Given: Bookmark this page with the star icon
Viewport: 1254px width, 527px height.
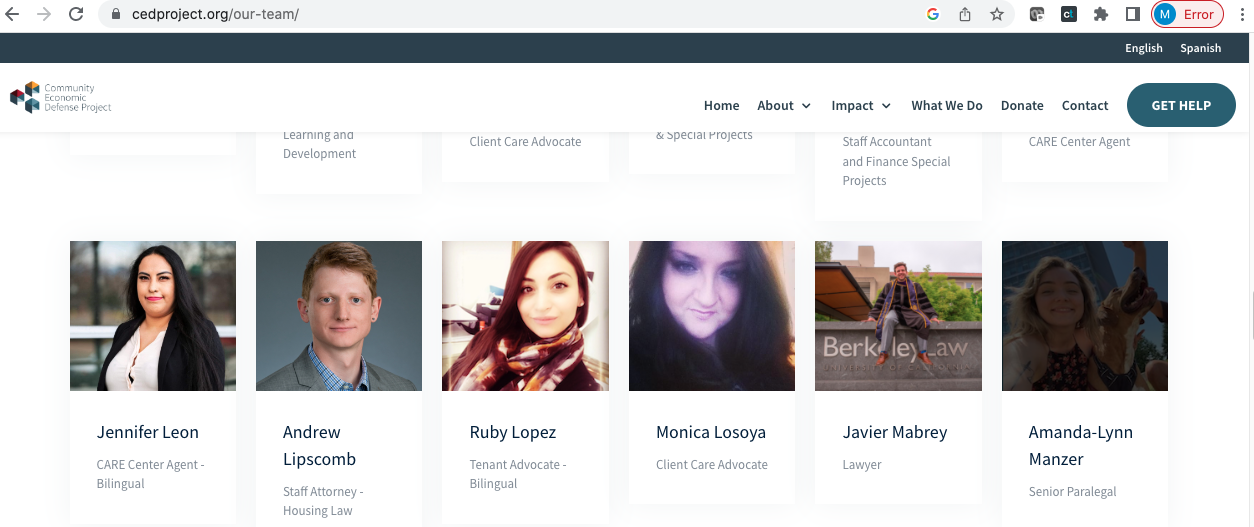Looking at the screenshot, I should tap(996, 14).
